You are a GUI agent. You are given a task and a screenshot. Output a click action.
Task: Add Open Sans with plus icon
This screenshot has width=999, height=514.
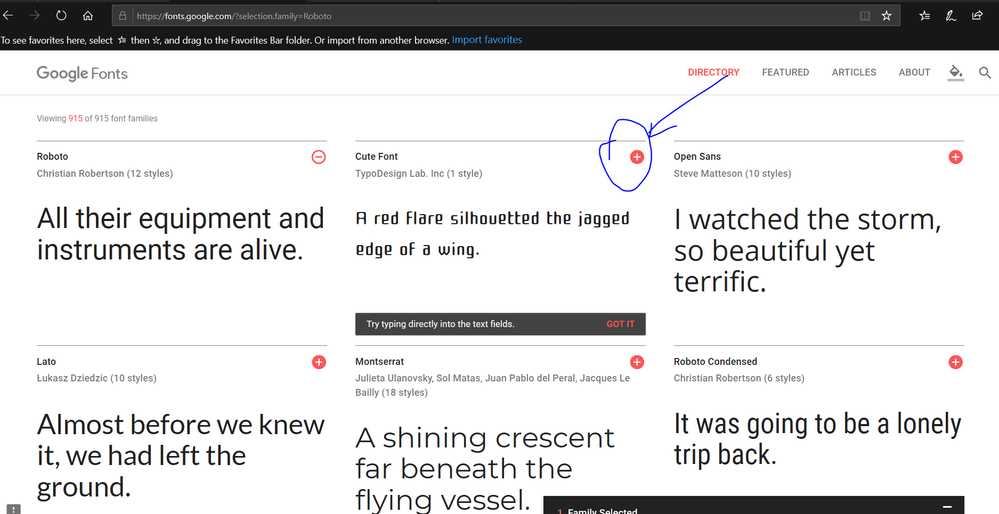click(955, 157)
